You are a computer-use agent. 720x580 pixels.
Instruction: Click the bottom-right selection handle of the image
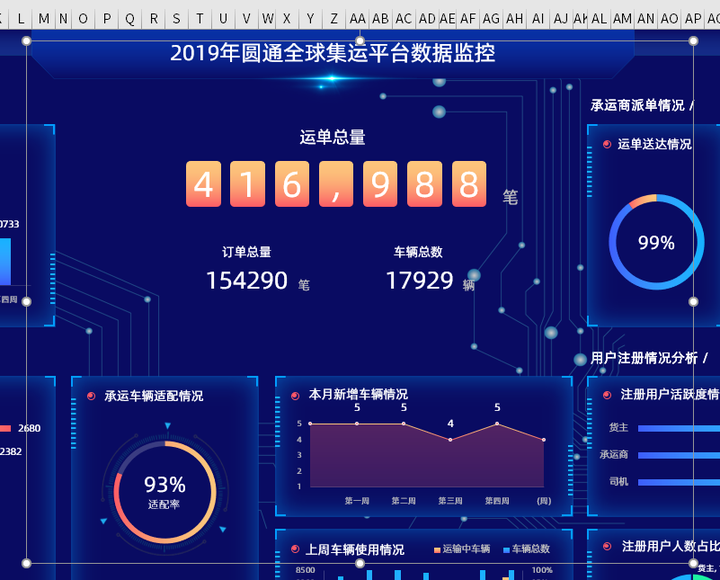(x=693, y=563)
